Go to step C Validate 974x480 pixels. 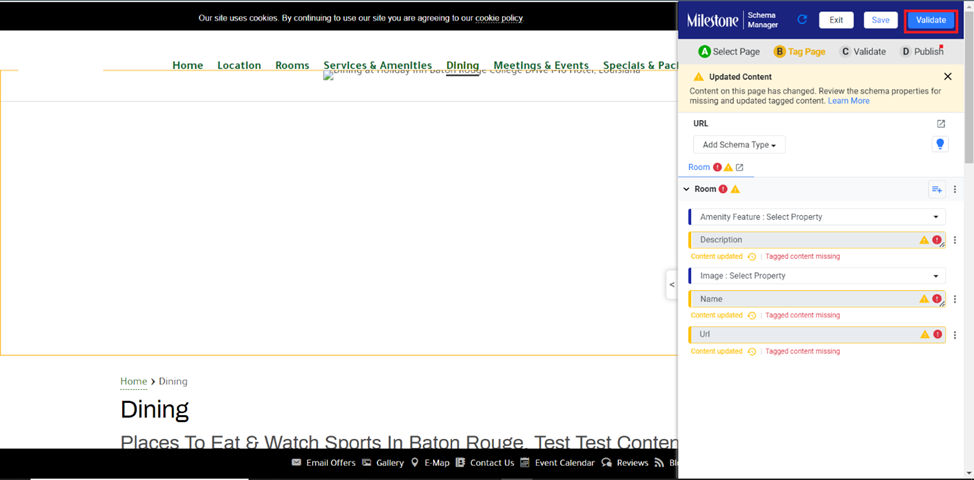(862, 52)
